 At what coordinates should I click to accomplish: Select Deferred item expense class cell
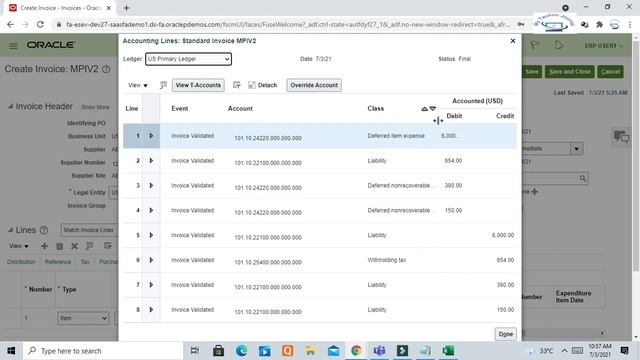point(396,136)
